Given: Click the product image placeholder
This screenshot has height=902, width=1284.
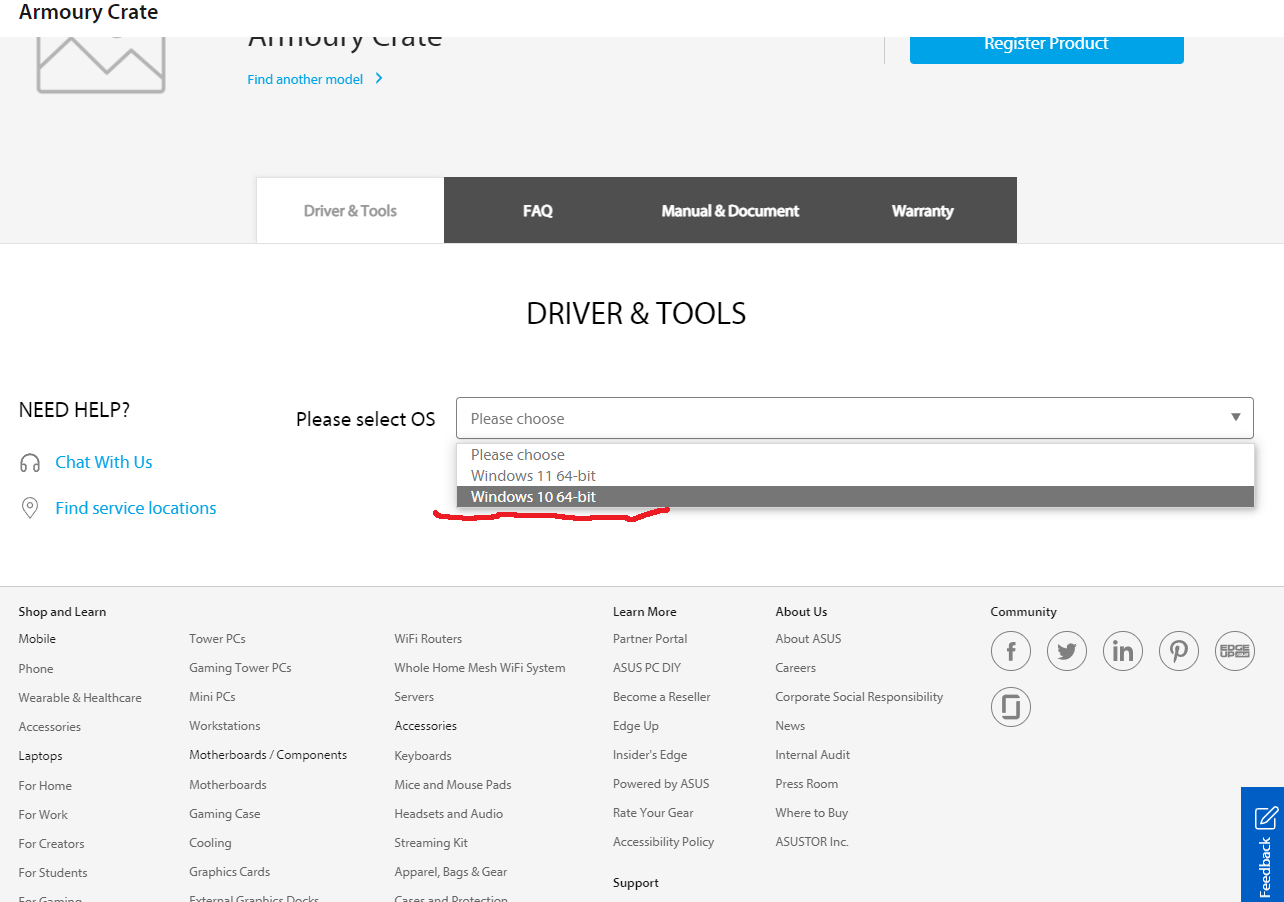Looking at the screenshot, I should tap(101, 65).
